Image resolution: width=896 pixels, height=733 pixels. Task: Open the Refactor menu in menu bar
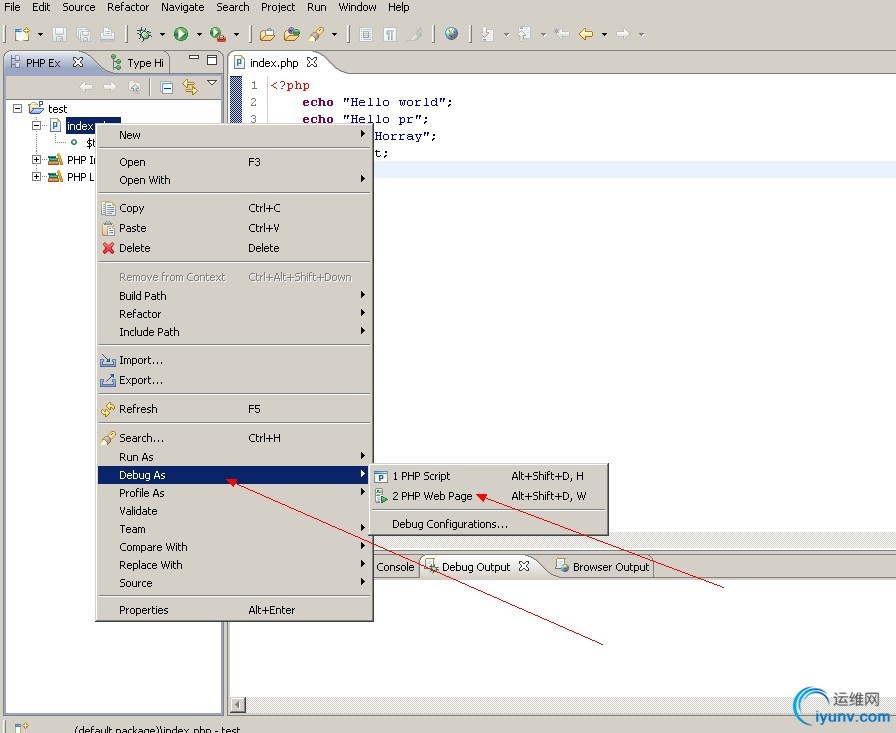128,7
